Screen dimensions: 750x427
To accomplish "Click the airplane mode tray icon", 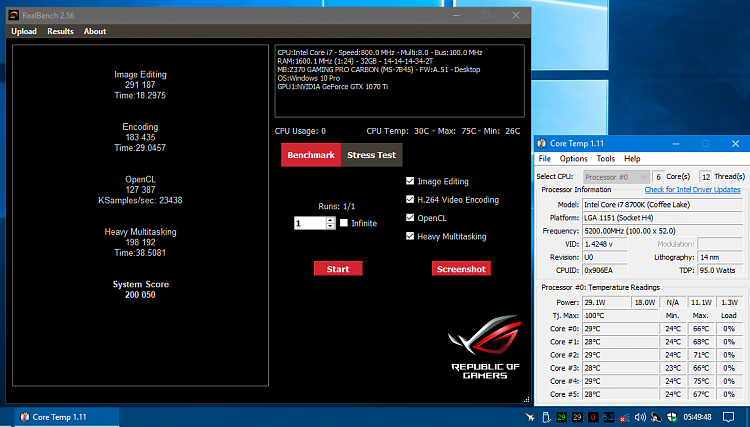I will pos(530,417).
